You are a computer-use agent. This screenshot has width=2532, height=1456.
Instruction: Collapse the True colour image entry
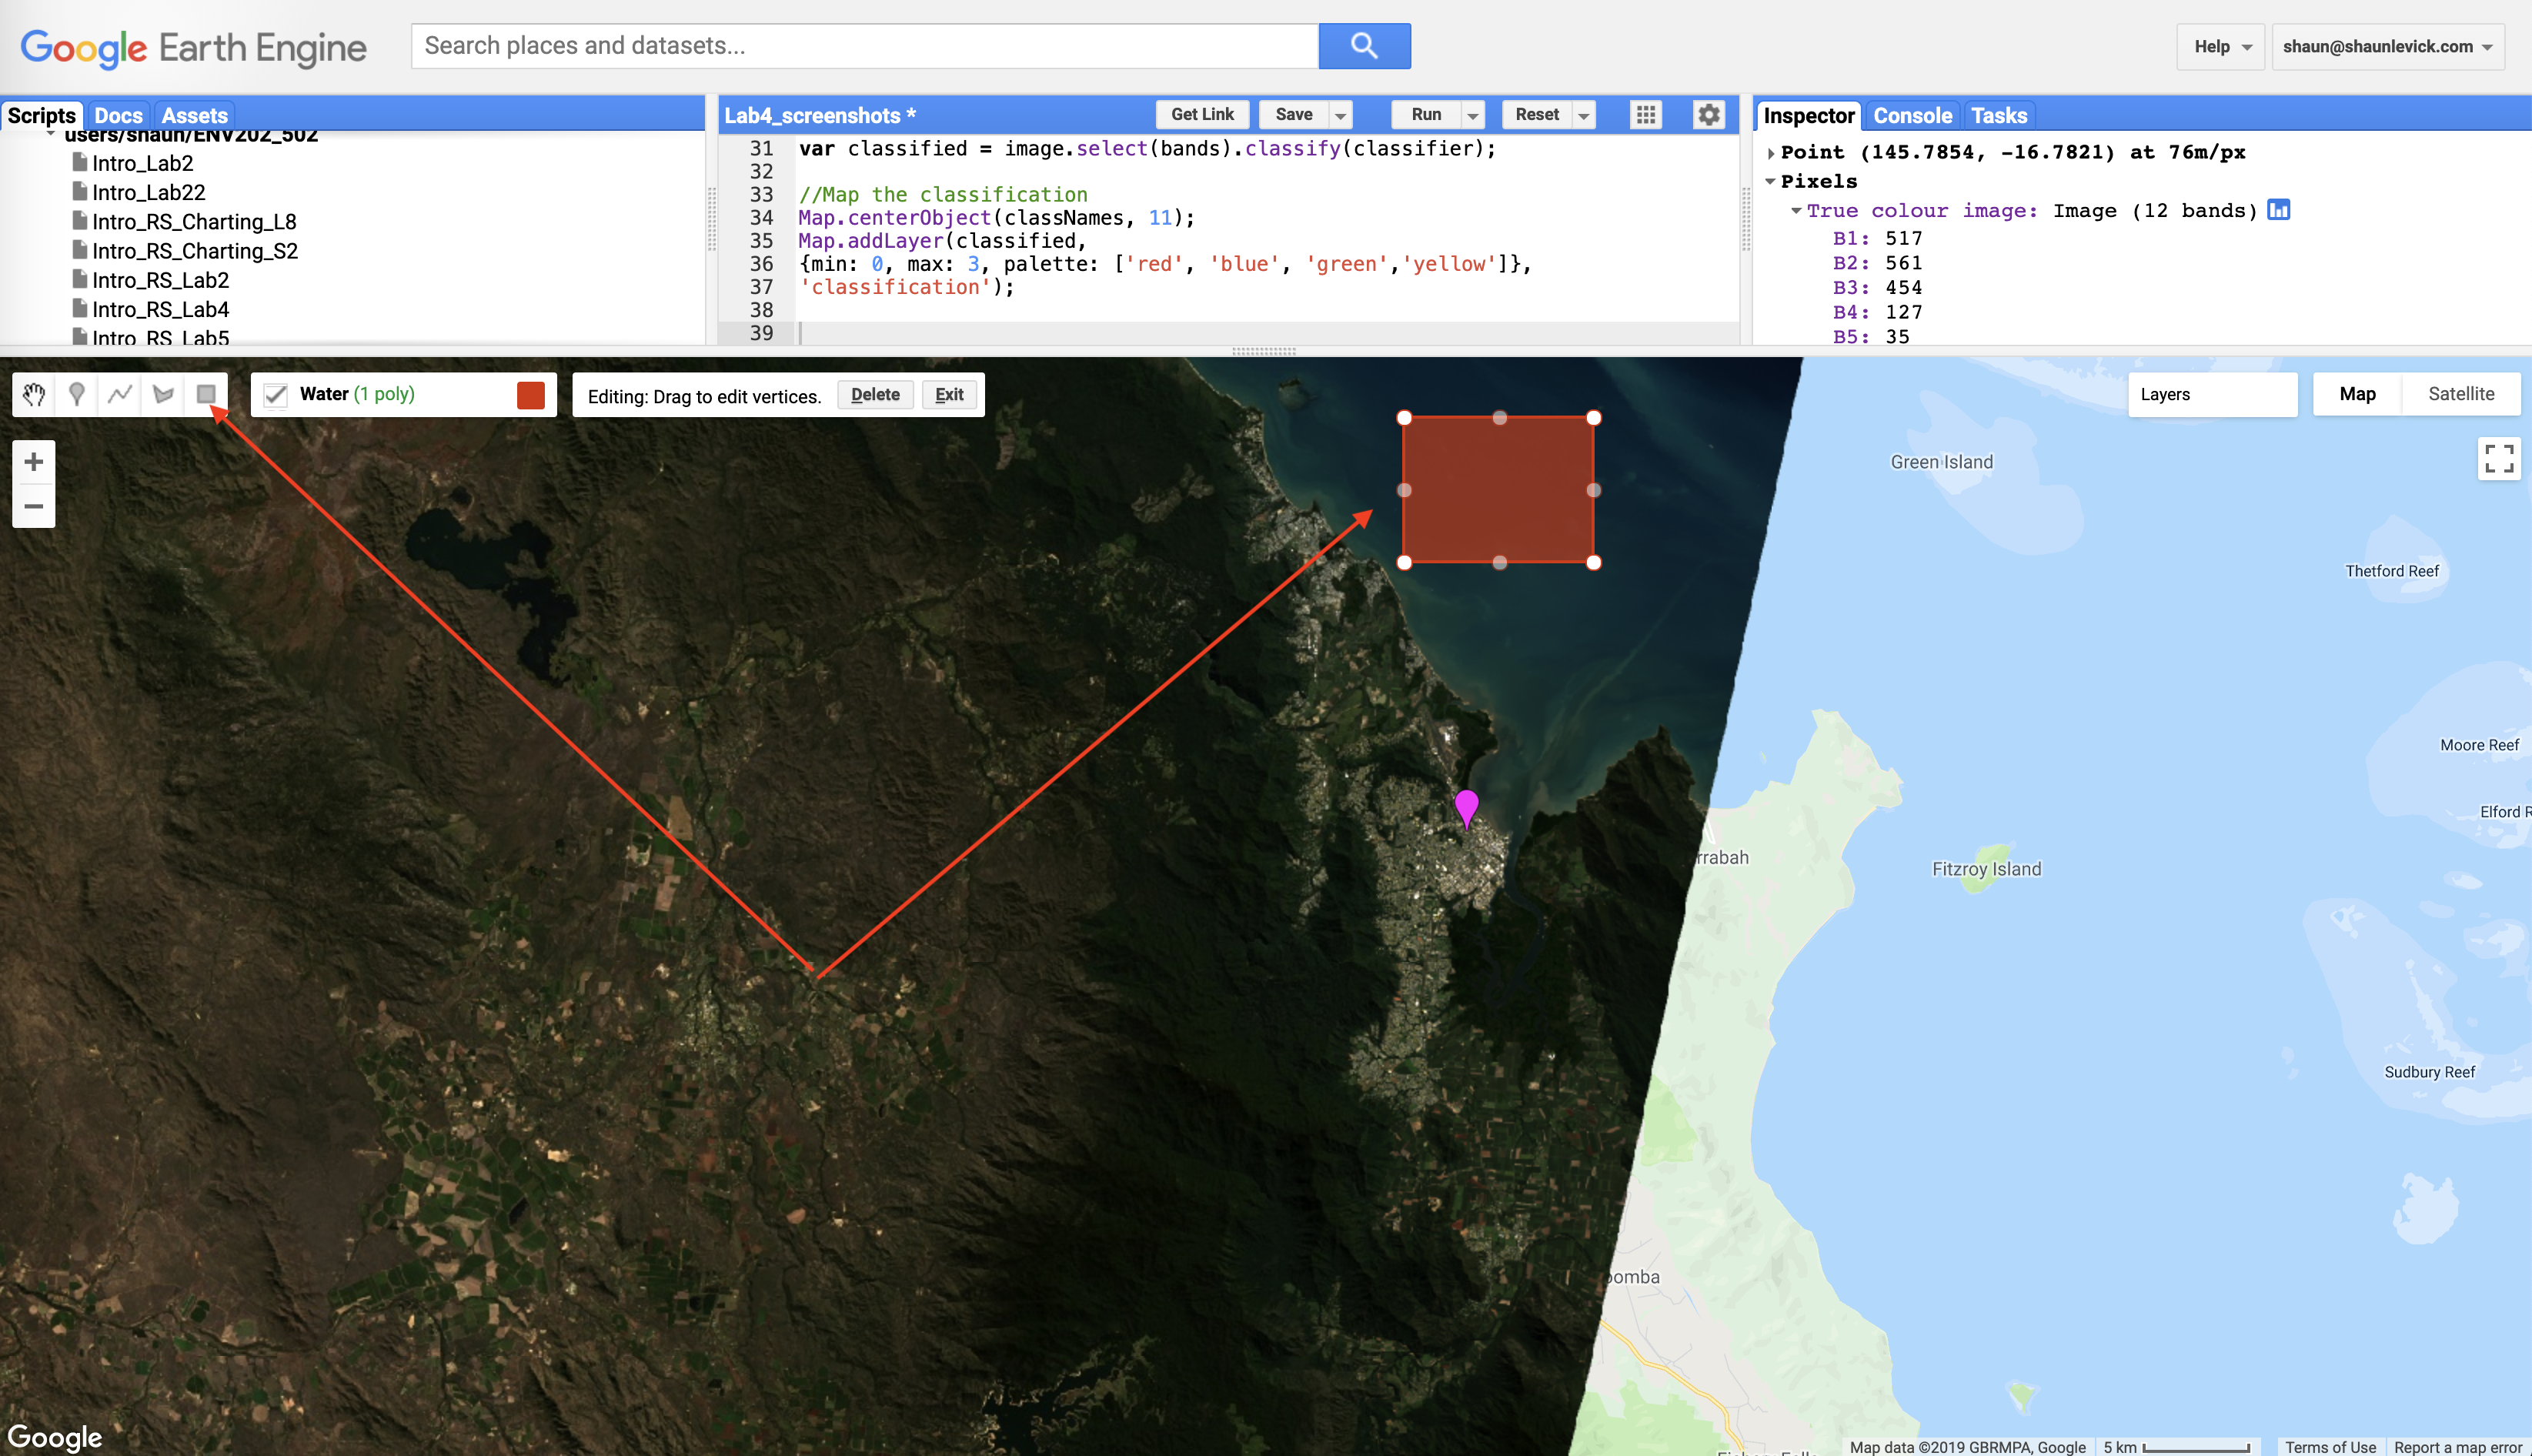point(1796,210)
